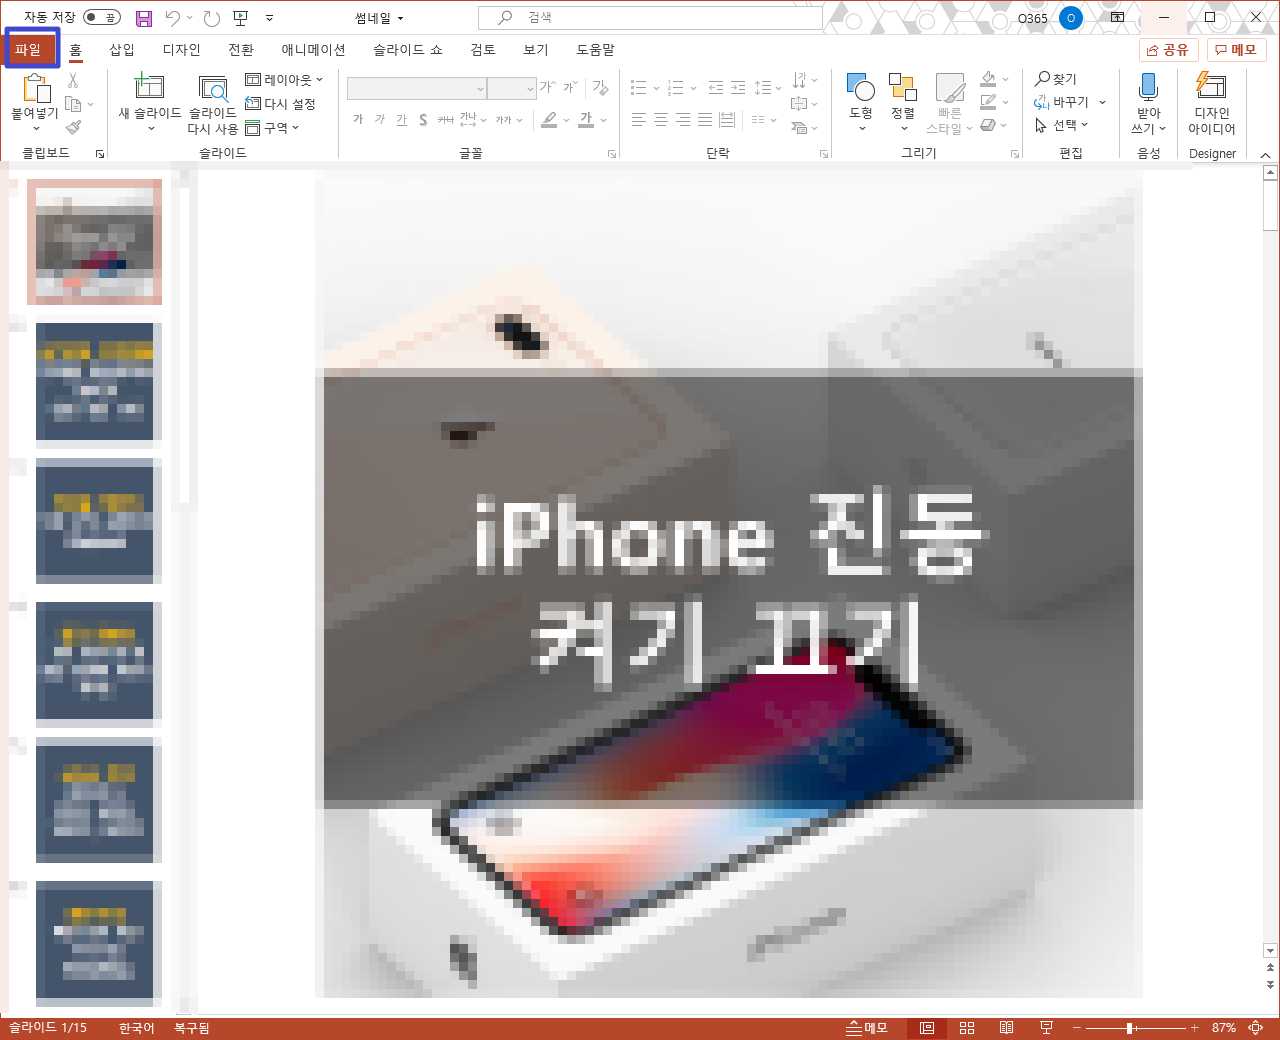Click the text Highlight Color button
Image resolution: width=1280 pixels, height=1040 pixels.
[x=549, y=120]
